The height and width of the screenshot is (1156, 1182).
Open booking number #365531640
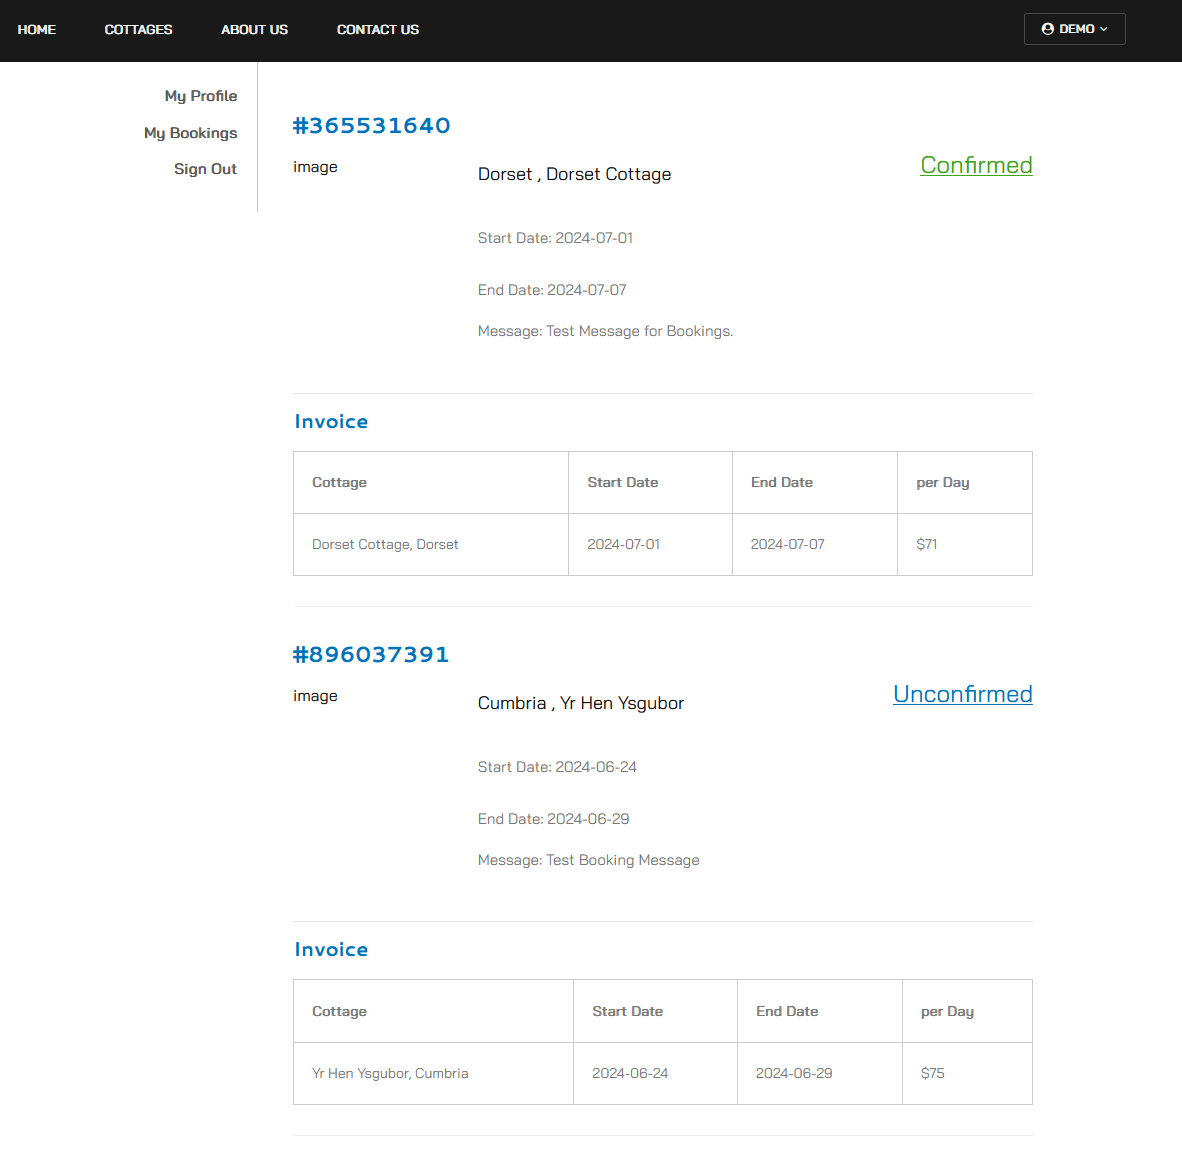pyautogui.click(x=371, y=126)
